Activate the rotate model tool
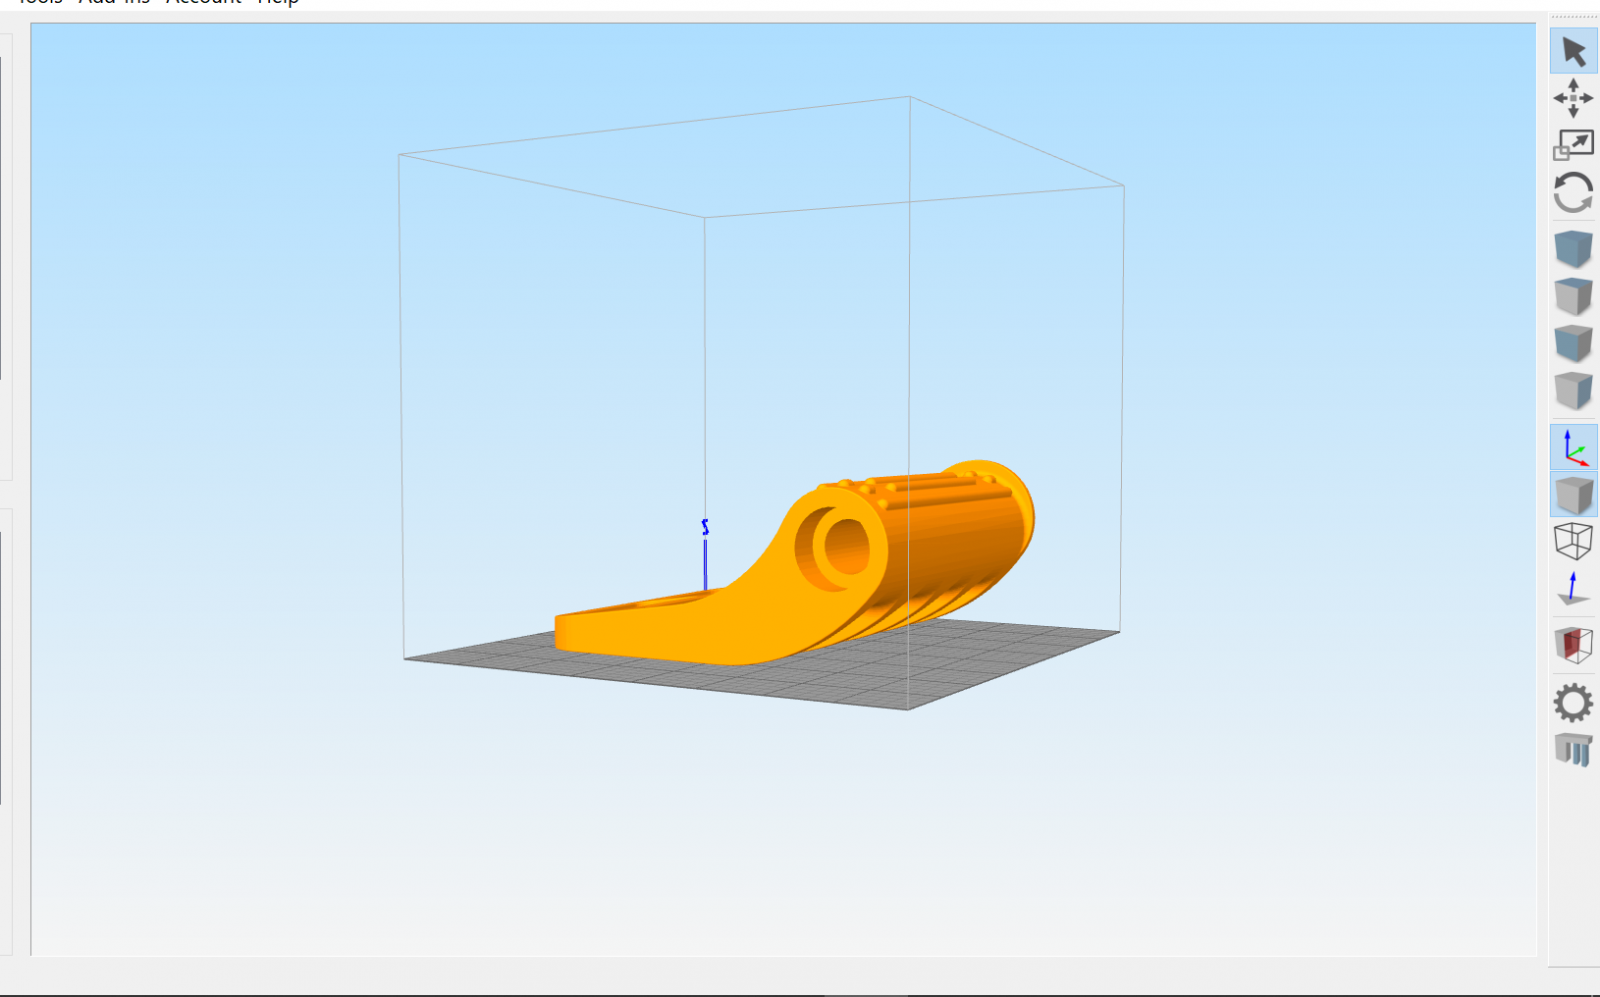The image size is (1600, 997). (1573, 193)
